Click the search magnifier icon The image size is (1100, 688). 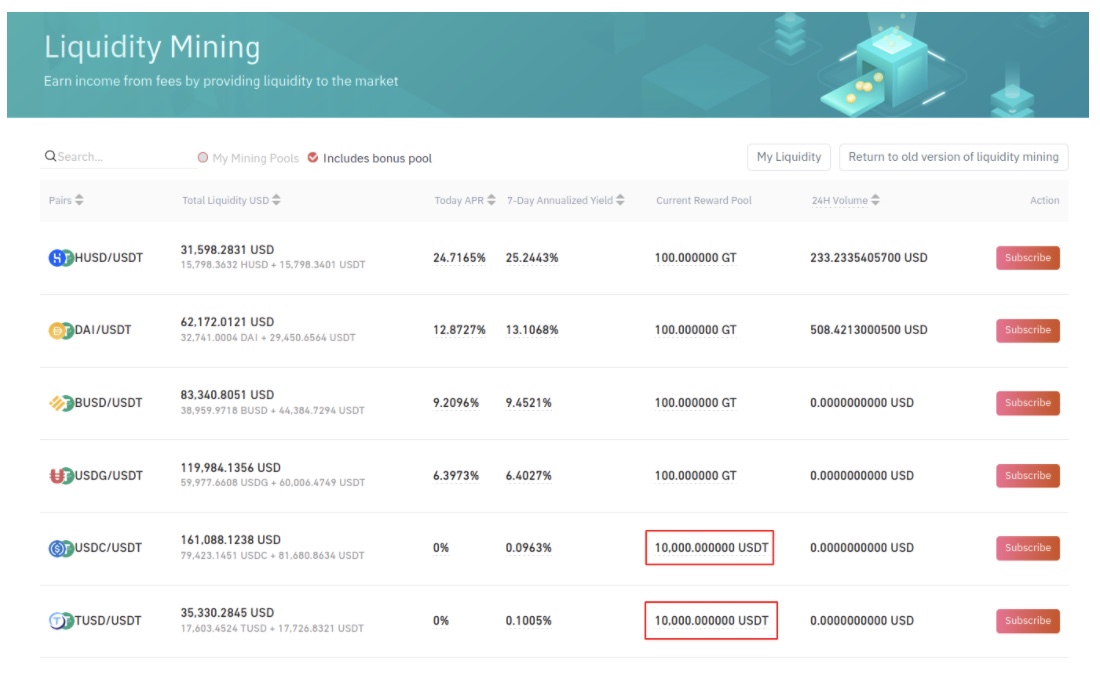[x=50, y=157]
